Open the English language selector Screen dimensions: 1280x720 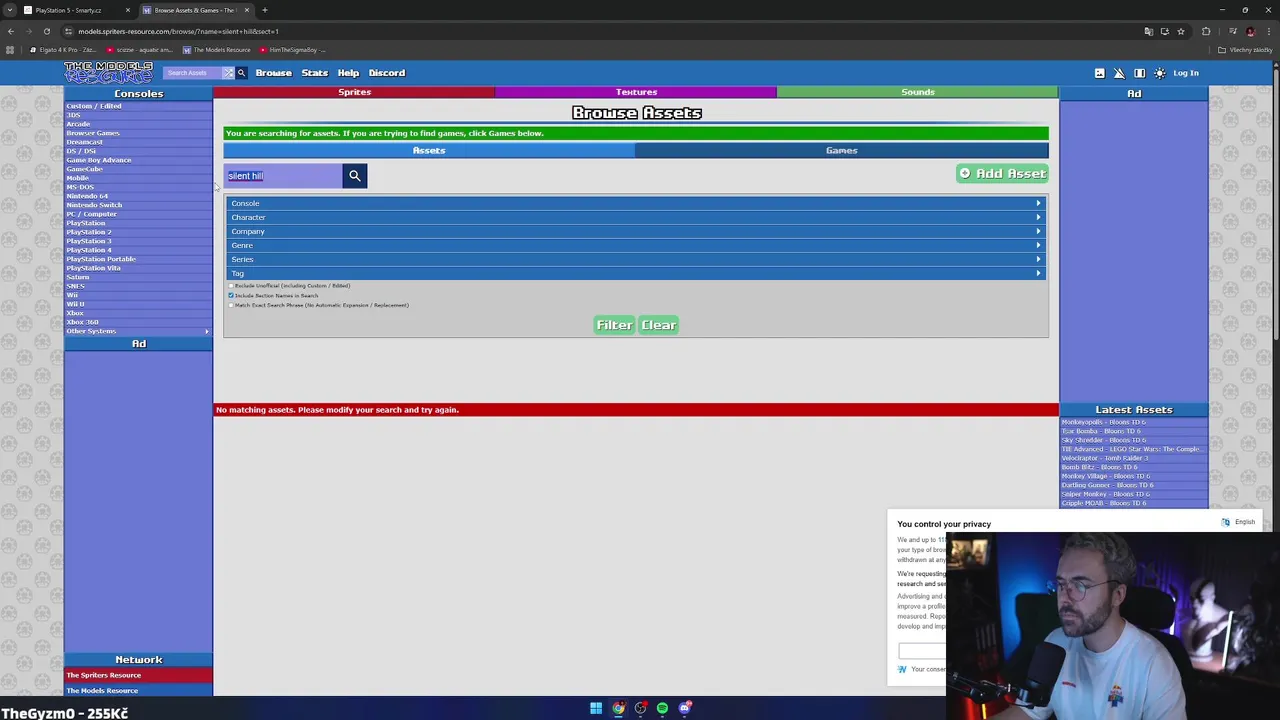point(1239,522)
